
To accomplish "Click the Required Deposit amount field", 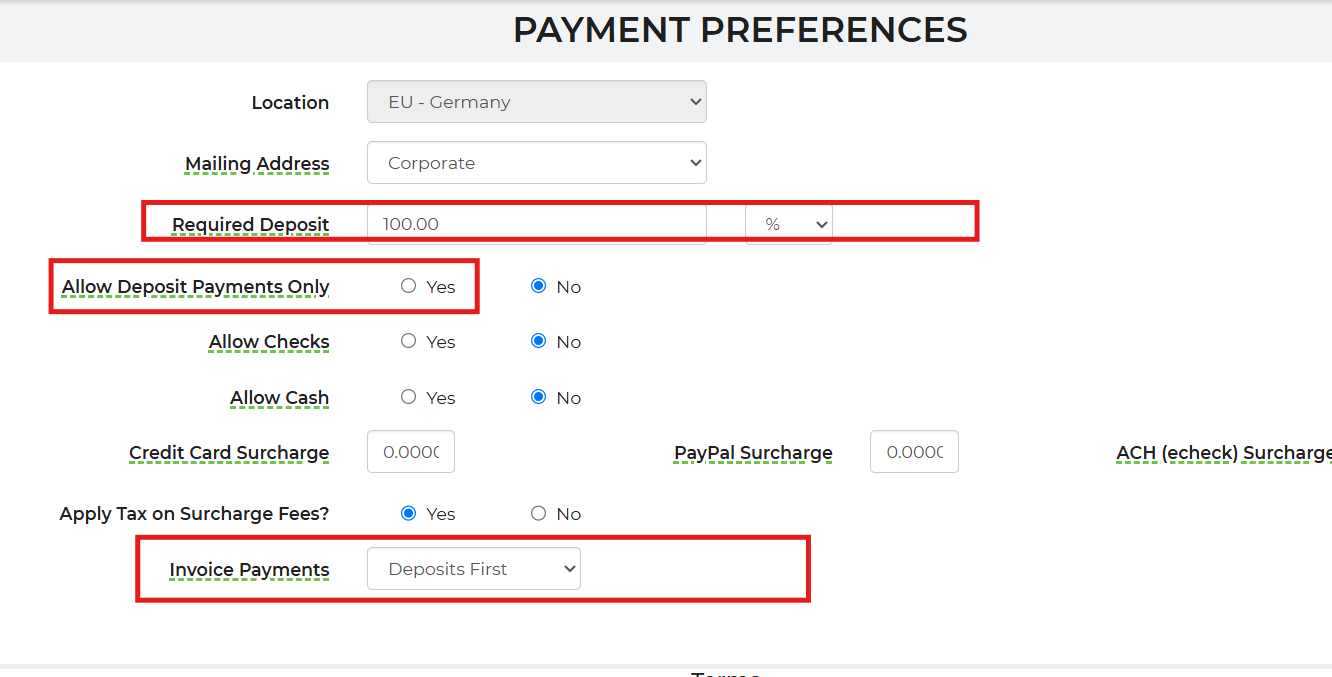I will [536, 224].
